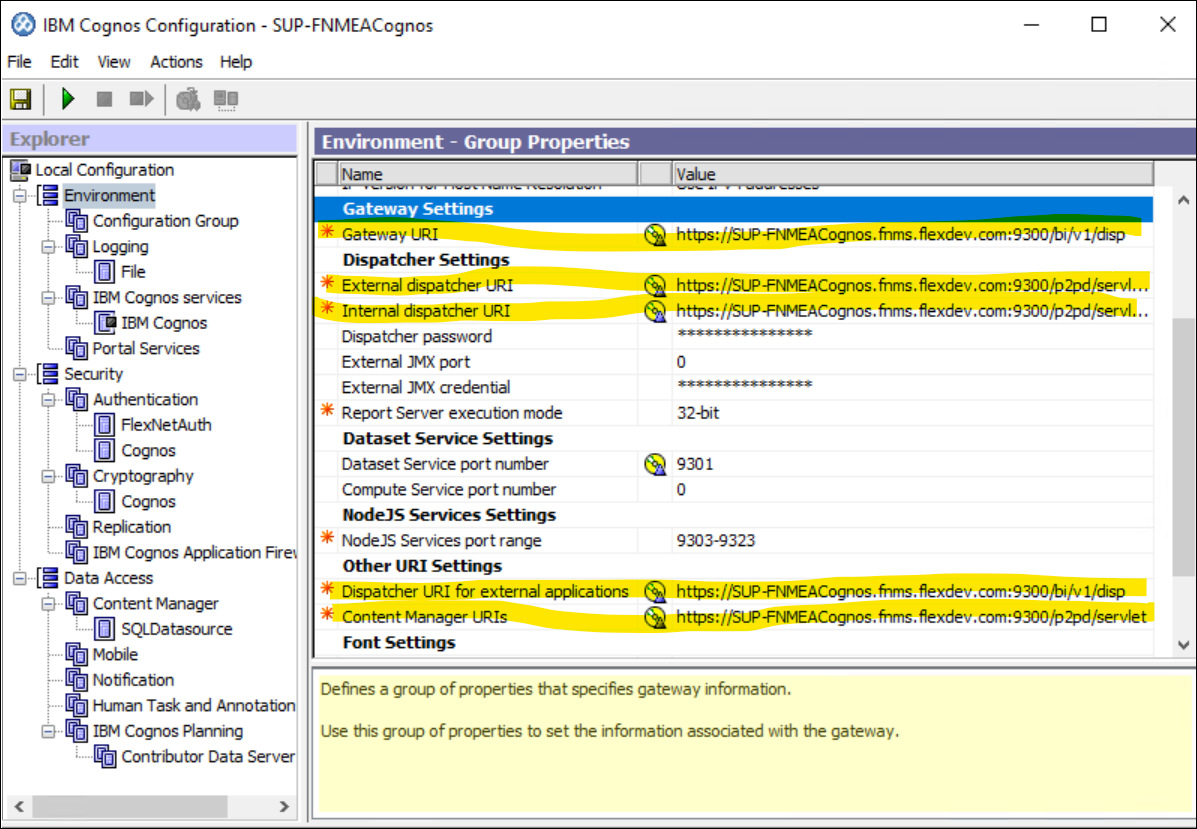This screenshot has height=829, width=1197.
Task: Select Cognos under Authentication
Action: point(148,450)
